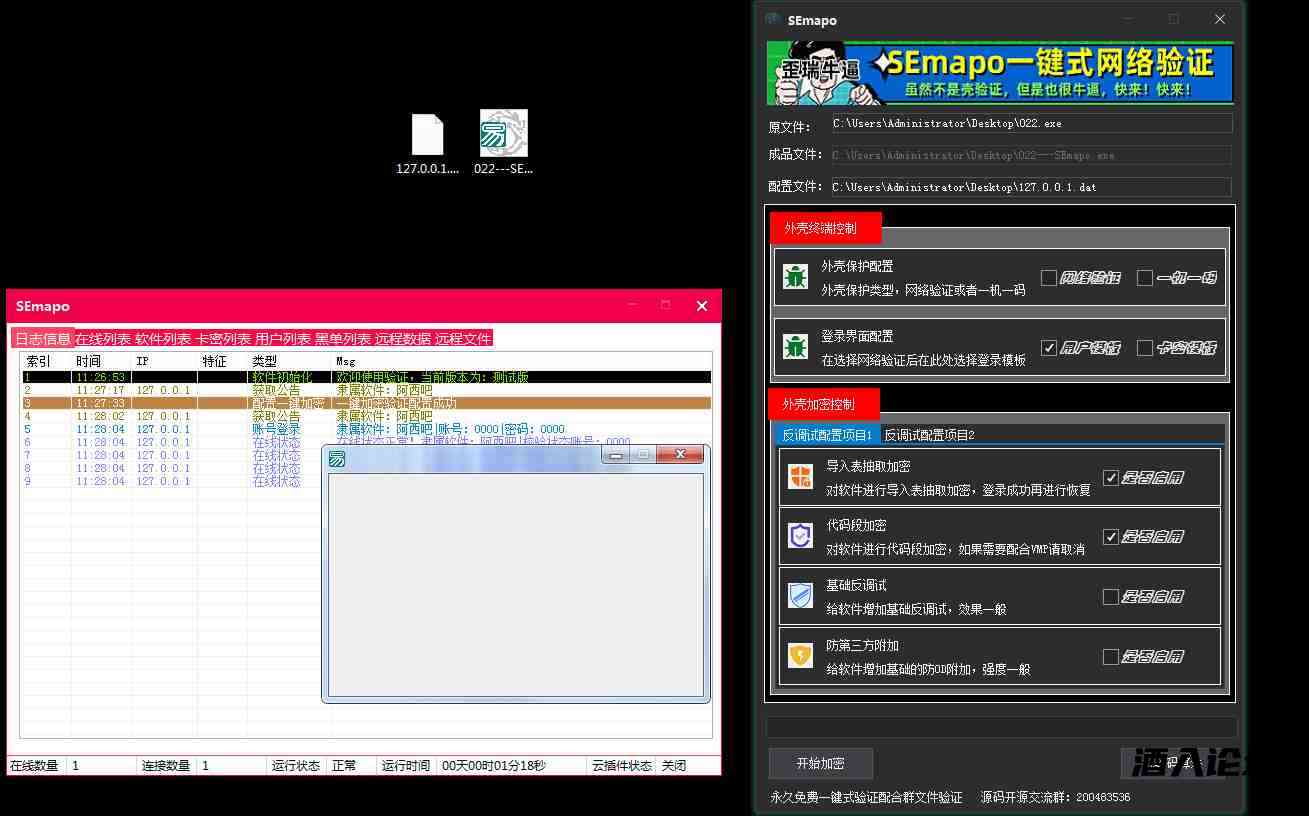Enable the 网络验证 checkbox

1049,278
